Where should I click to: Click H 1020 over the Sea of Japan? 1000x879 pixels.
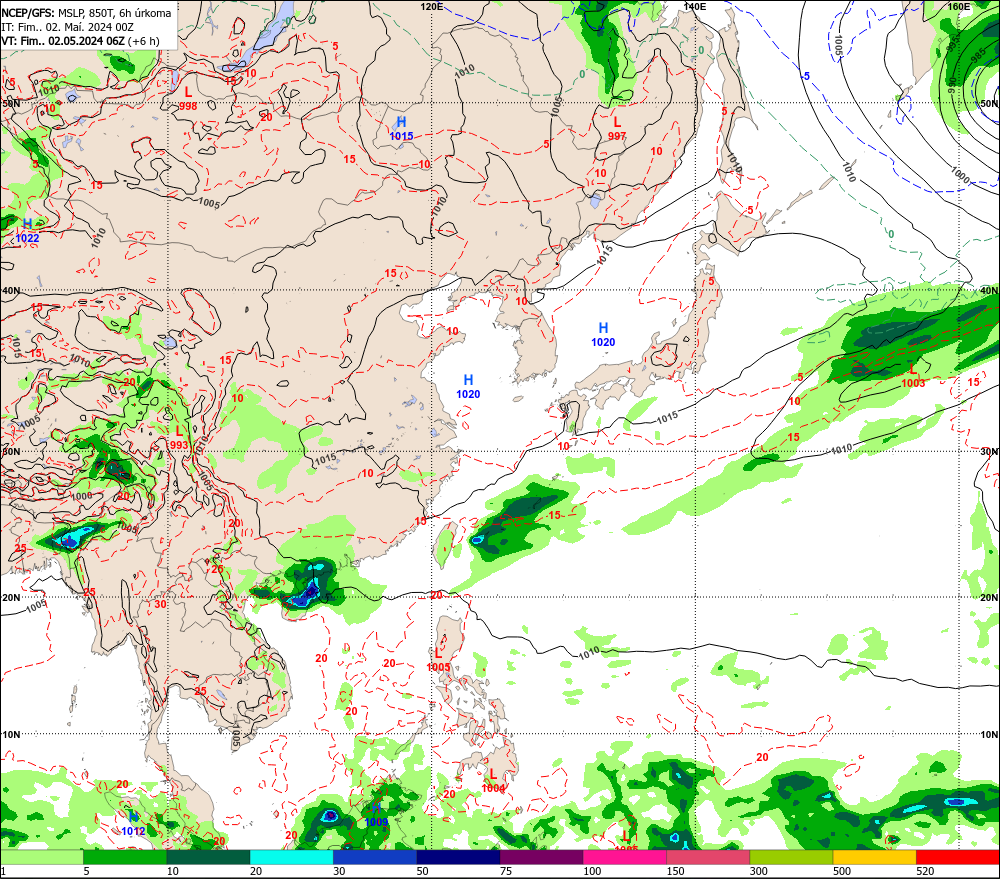pyautogui.click(x=603, y=335)
